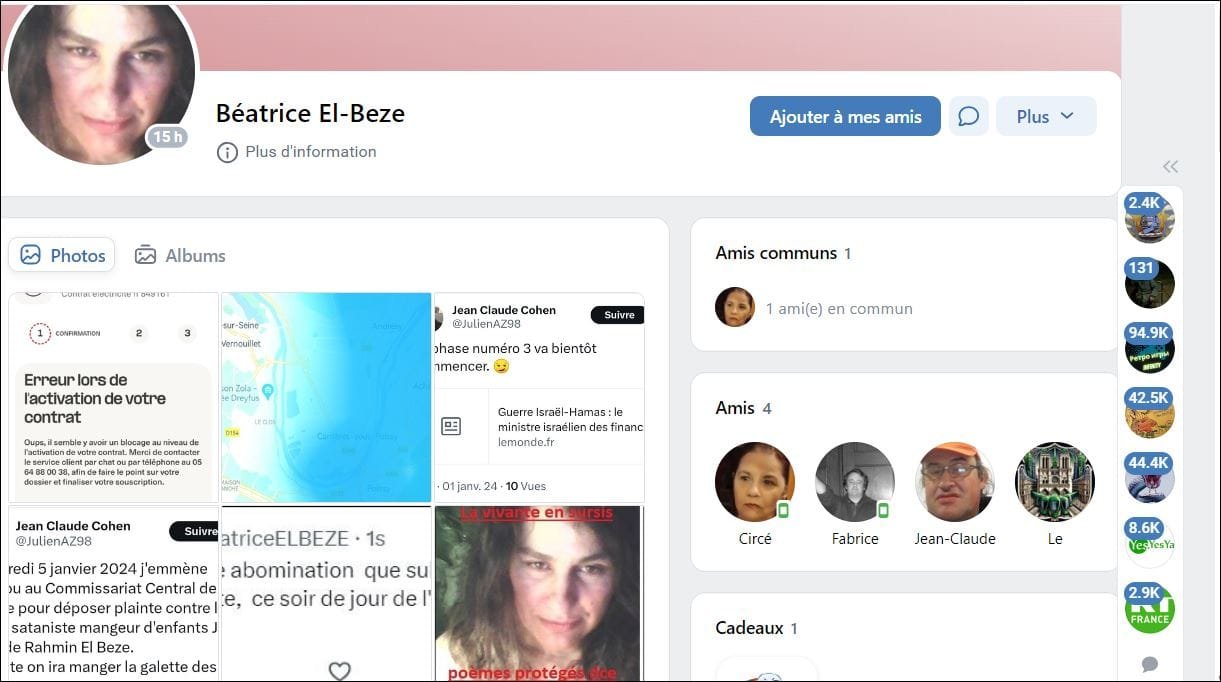This screenshot has height=682, width=1221.
Task: Open Fabrice's friend avatar
Action: point(855,482)
